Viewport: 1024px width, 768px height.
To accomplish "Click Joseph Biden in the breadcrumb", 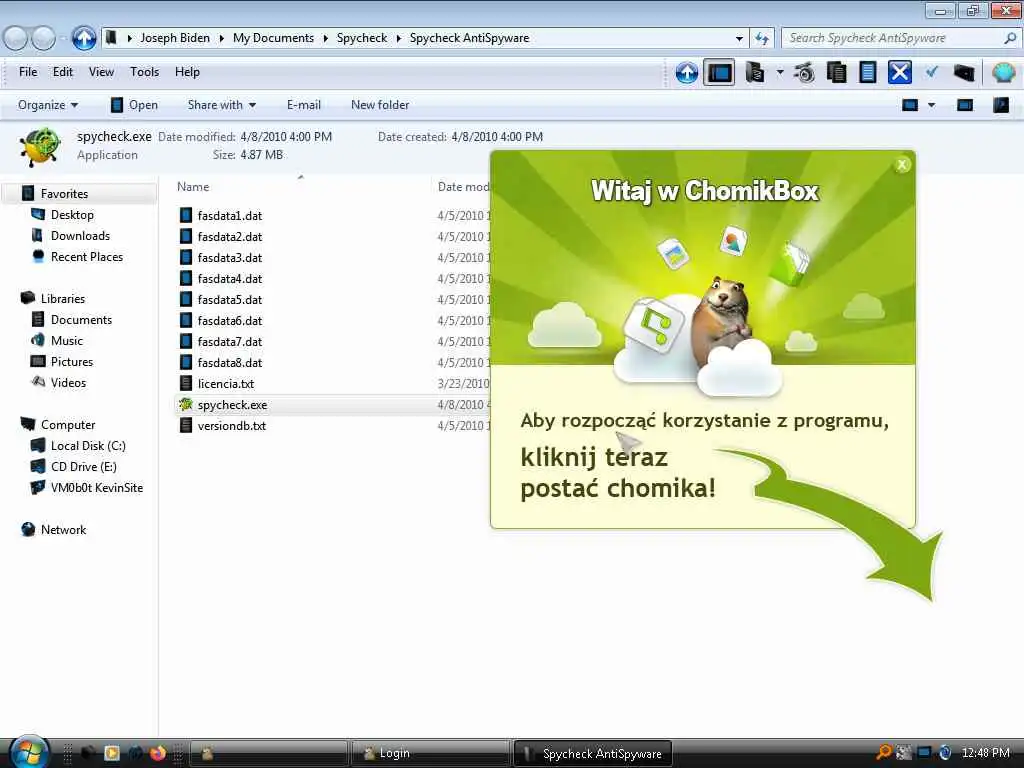I will tap(175, 38).
